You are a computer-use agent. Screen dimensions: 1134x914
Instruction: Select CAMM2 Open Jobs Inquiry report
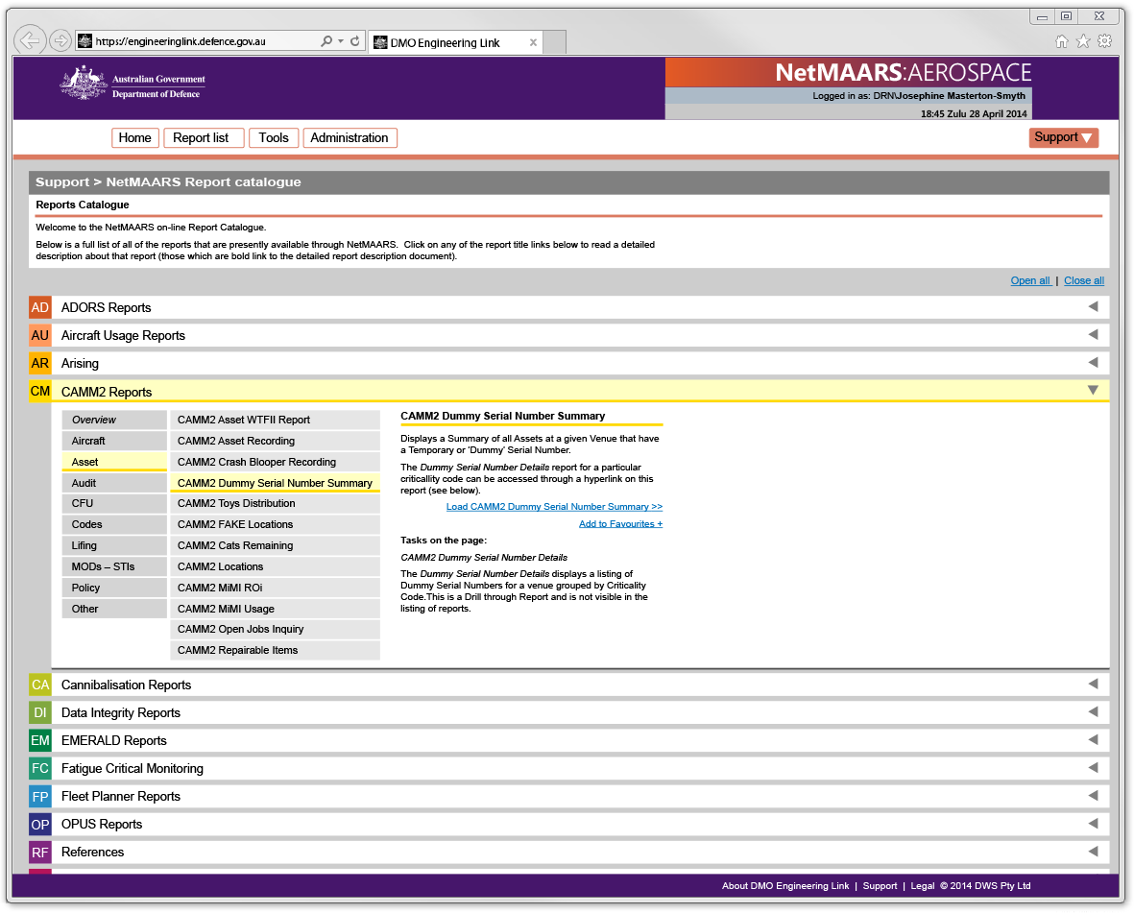(x=275, y=629)
